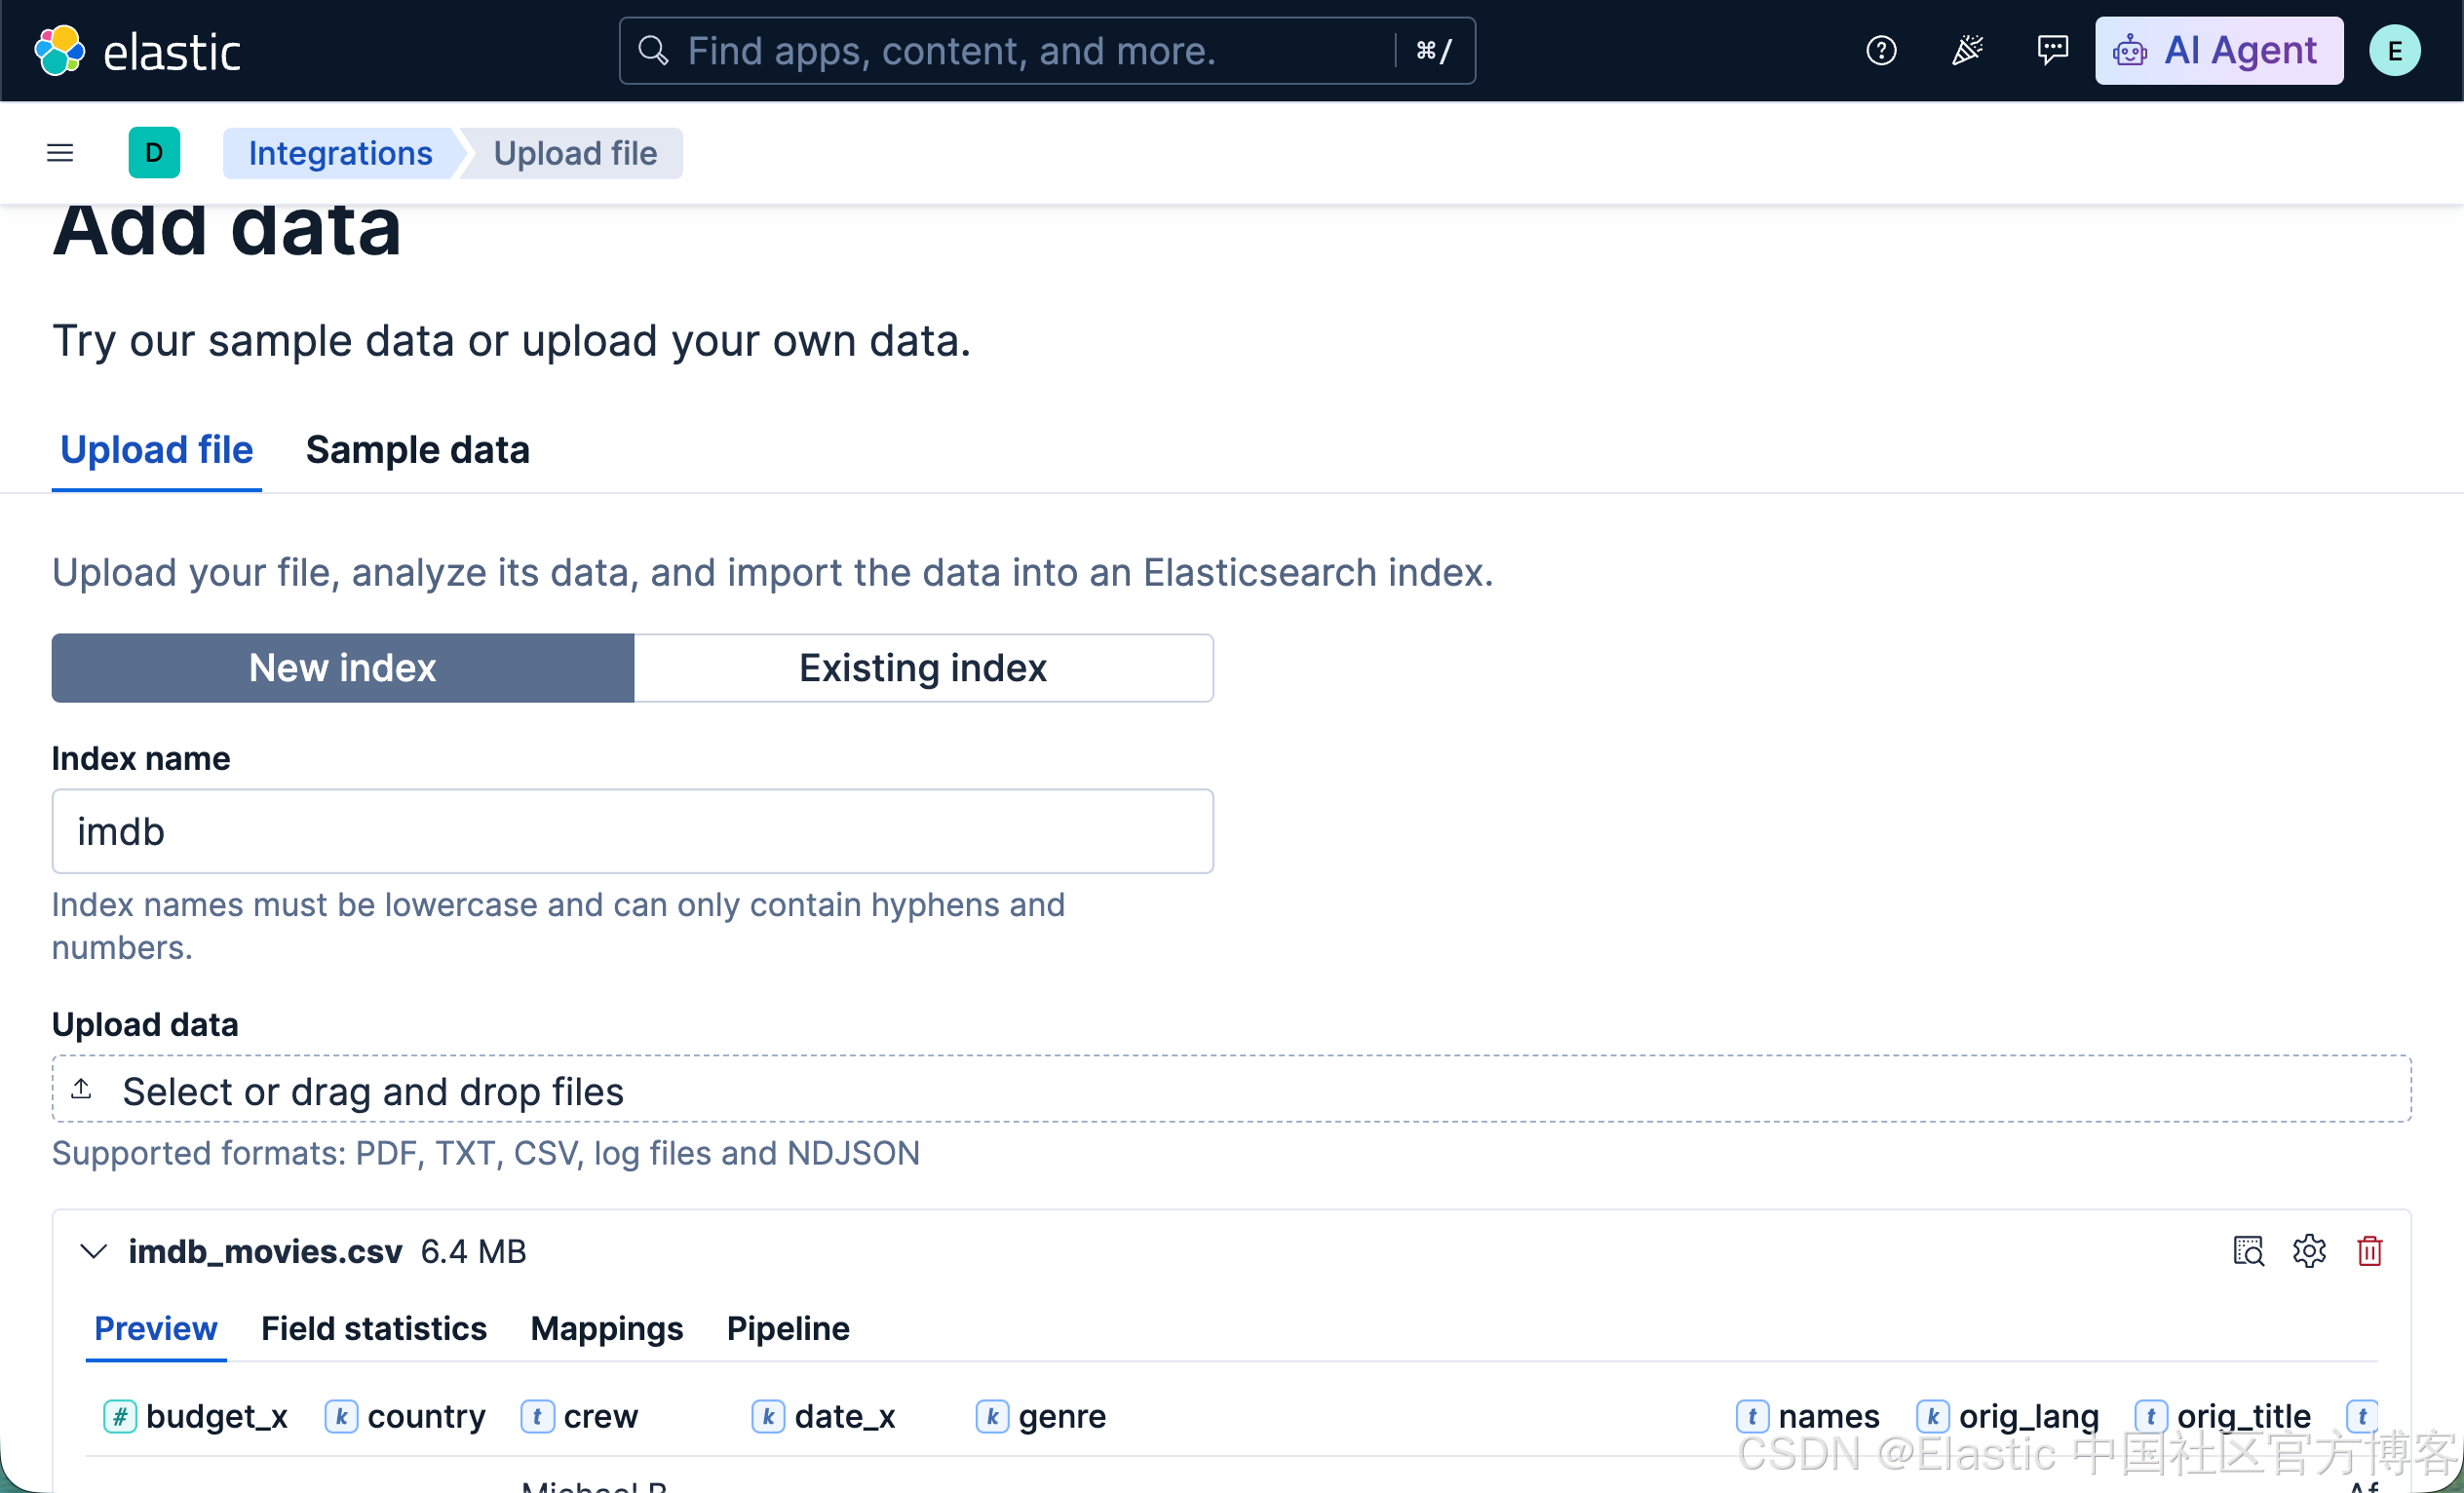Click the upload arrow icon in drop zone
Screen dimensions: 2464x1493
[x=82, y=1088]
